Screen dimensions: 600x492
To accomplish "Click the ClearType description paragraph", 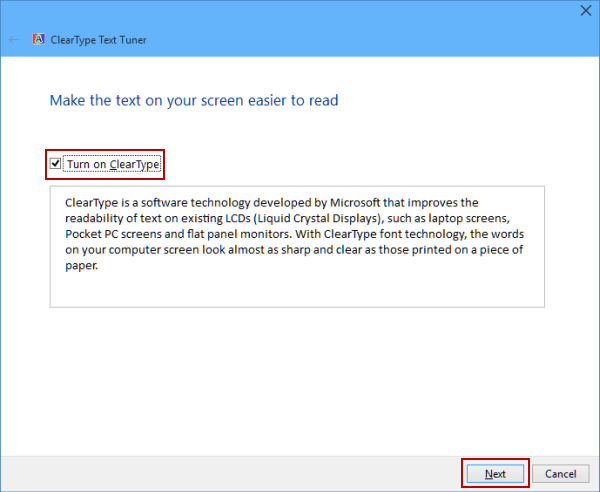I will tap(294, 234).
